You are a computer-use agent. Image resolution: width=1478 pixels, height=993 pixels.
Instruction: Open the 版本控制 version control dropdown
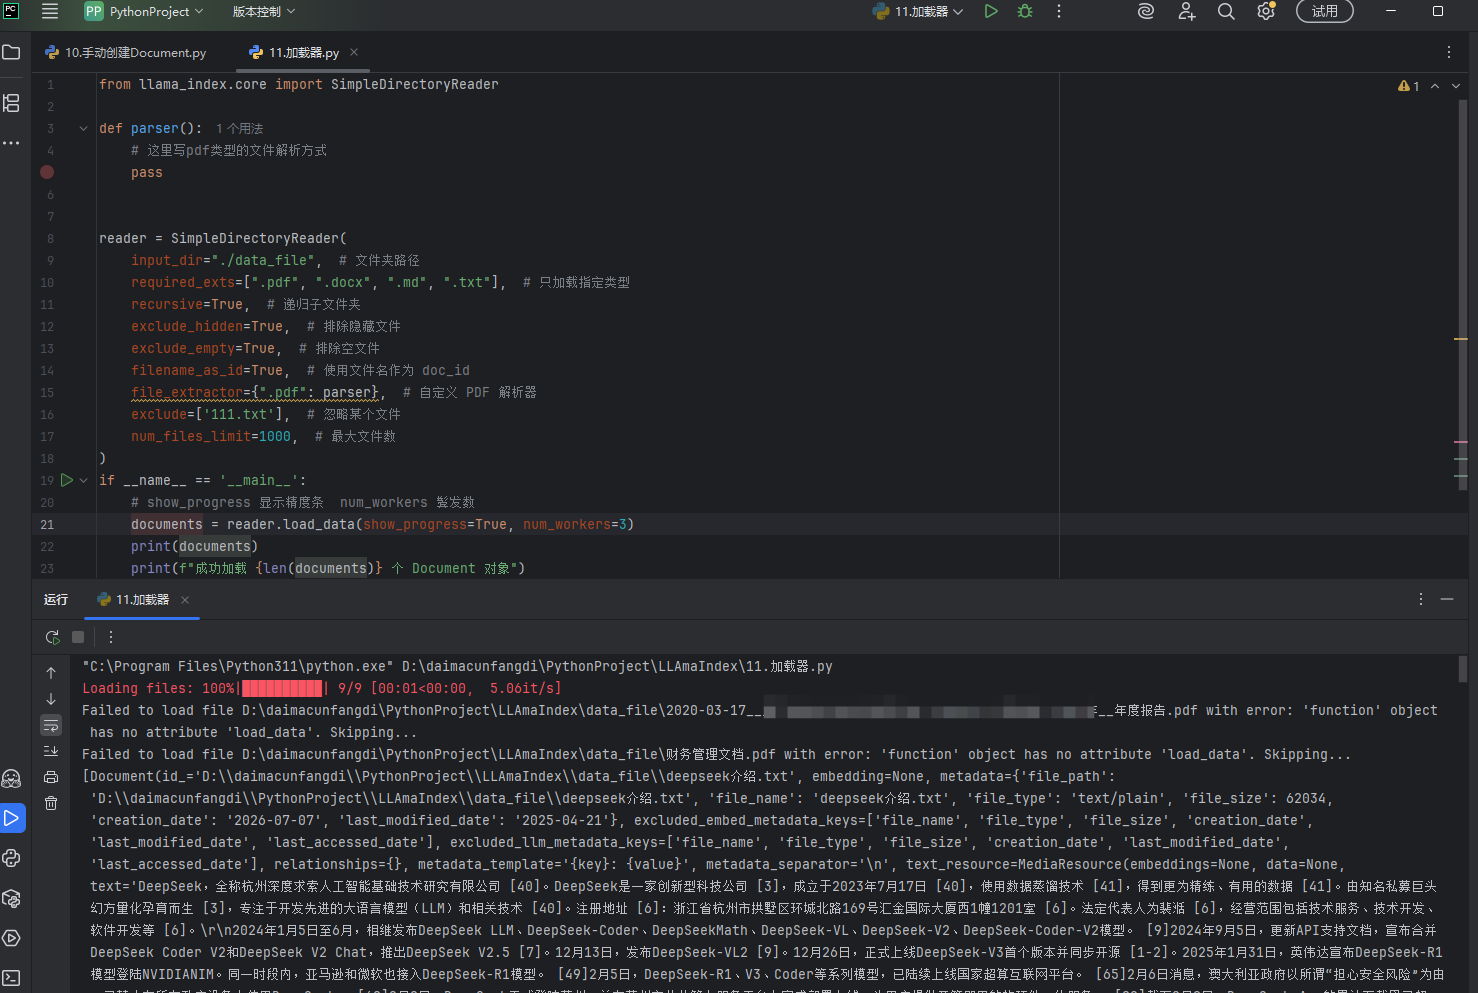click(x=264, y=11)
